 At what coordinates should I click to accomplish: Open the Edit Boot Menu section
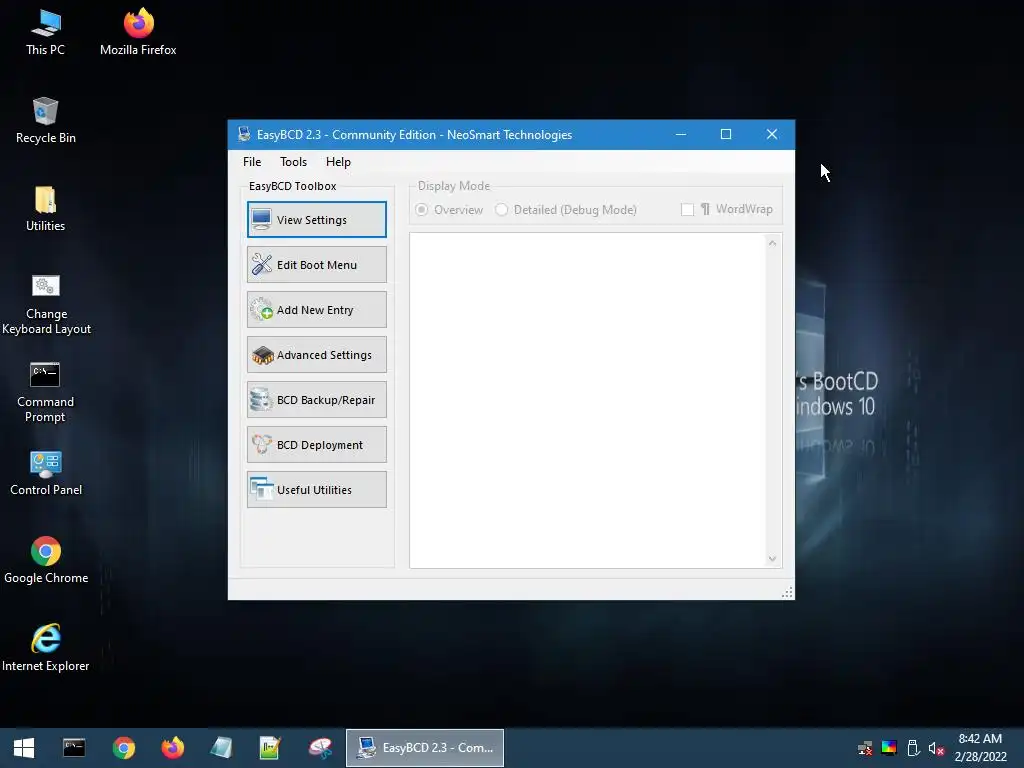[317, 264]
